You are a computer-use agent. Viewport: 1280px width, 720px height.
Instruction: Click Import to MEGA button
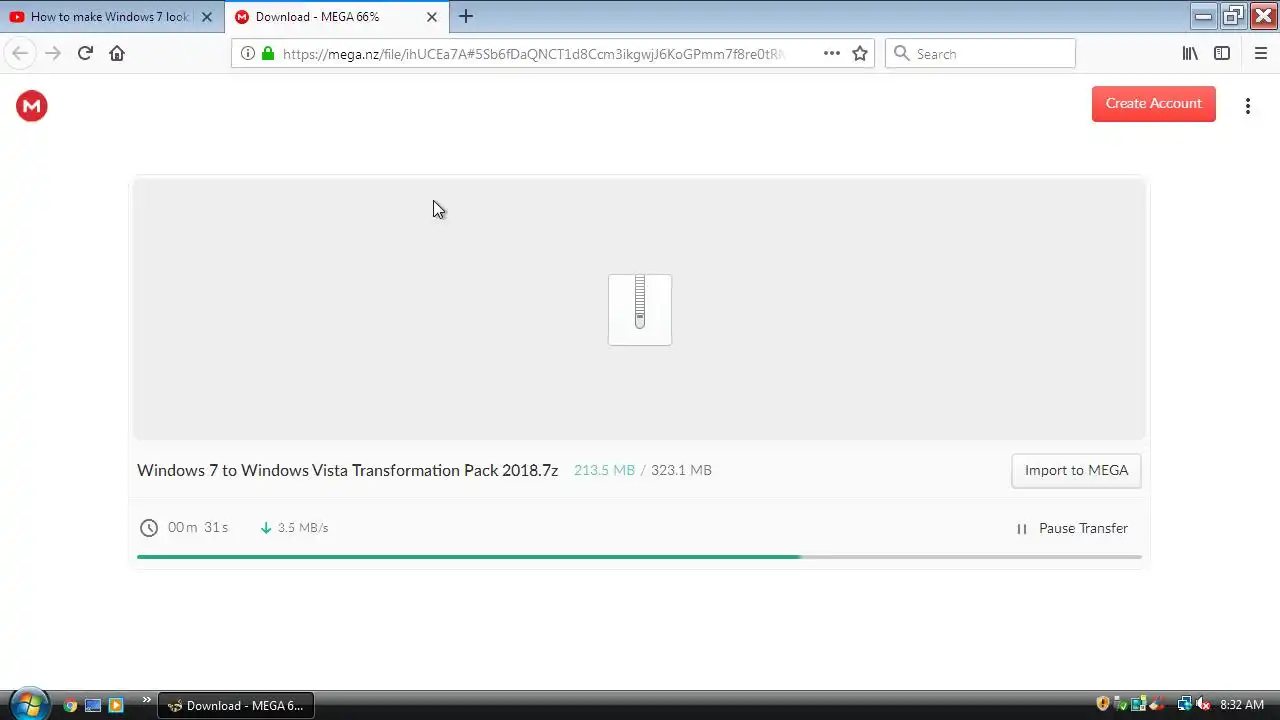(1076, 470)
